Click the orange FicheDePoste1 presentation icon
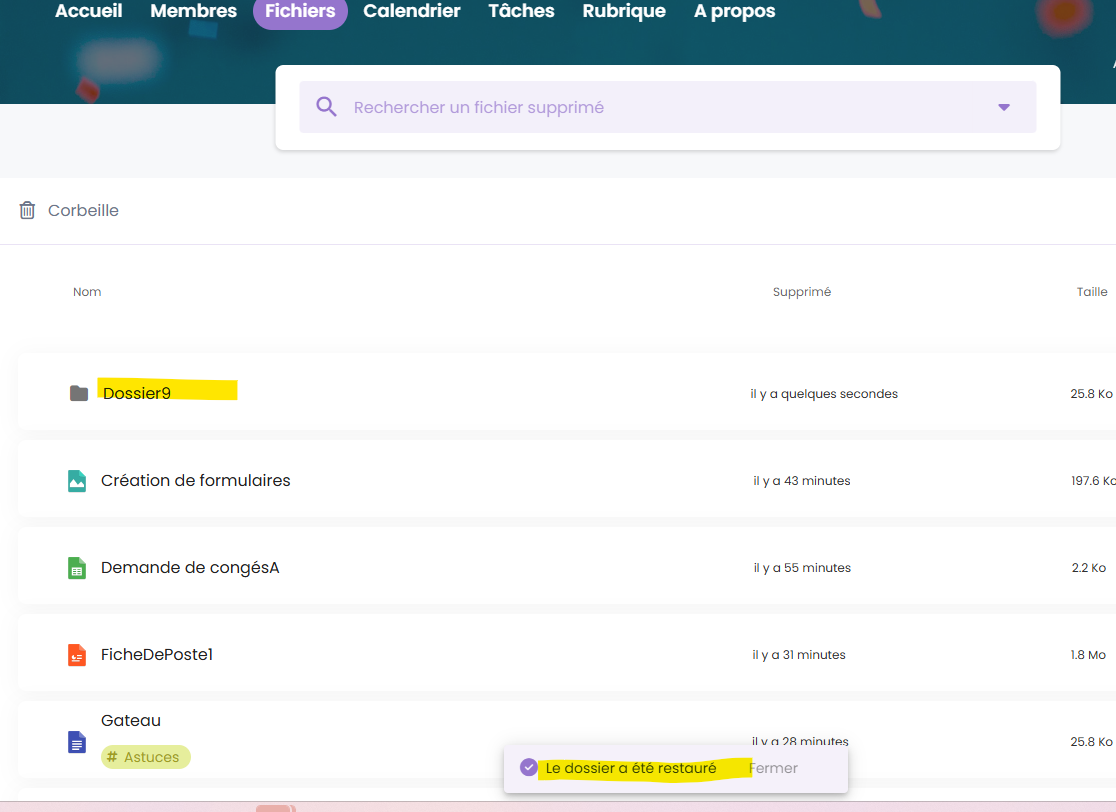 (77, 655)
